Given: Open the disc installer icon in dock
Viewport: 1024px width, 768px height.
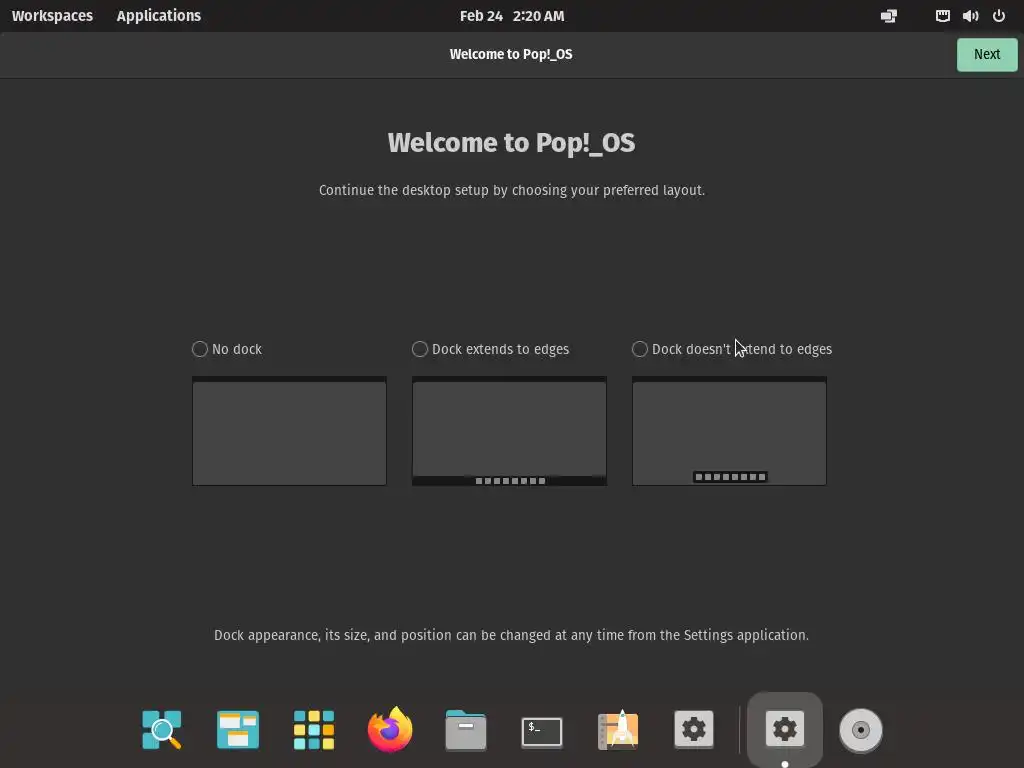Looking at the screenshot, I should point(861,730).
